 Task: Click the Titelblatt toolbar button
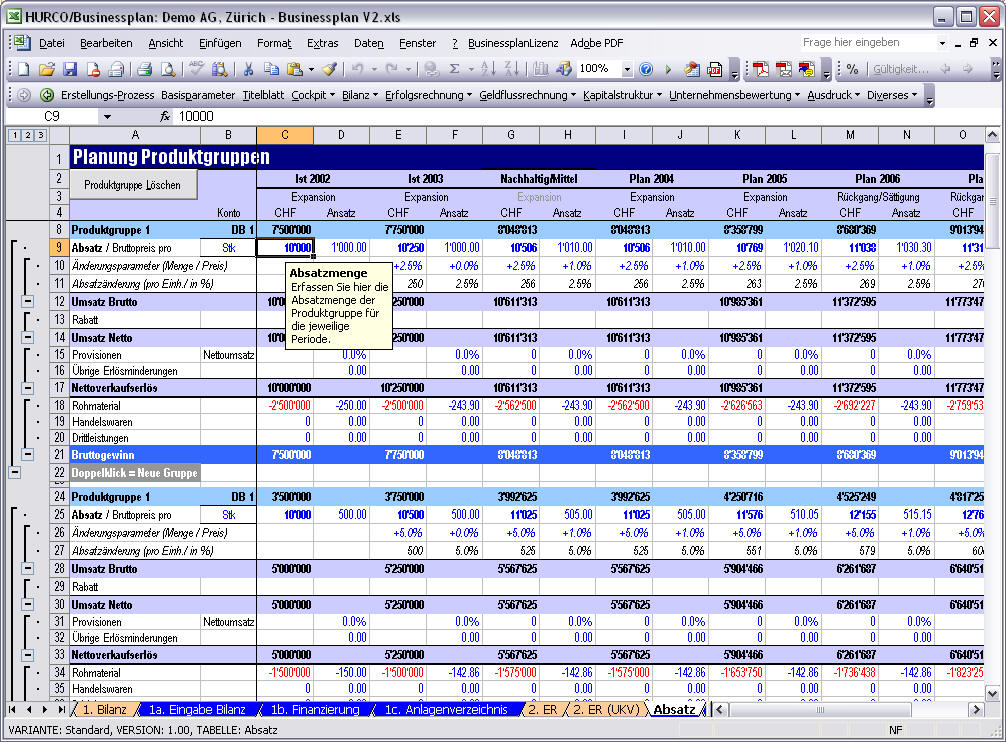pyautogui.click(x=263, y=95)
